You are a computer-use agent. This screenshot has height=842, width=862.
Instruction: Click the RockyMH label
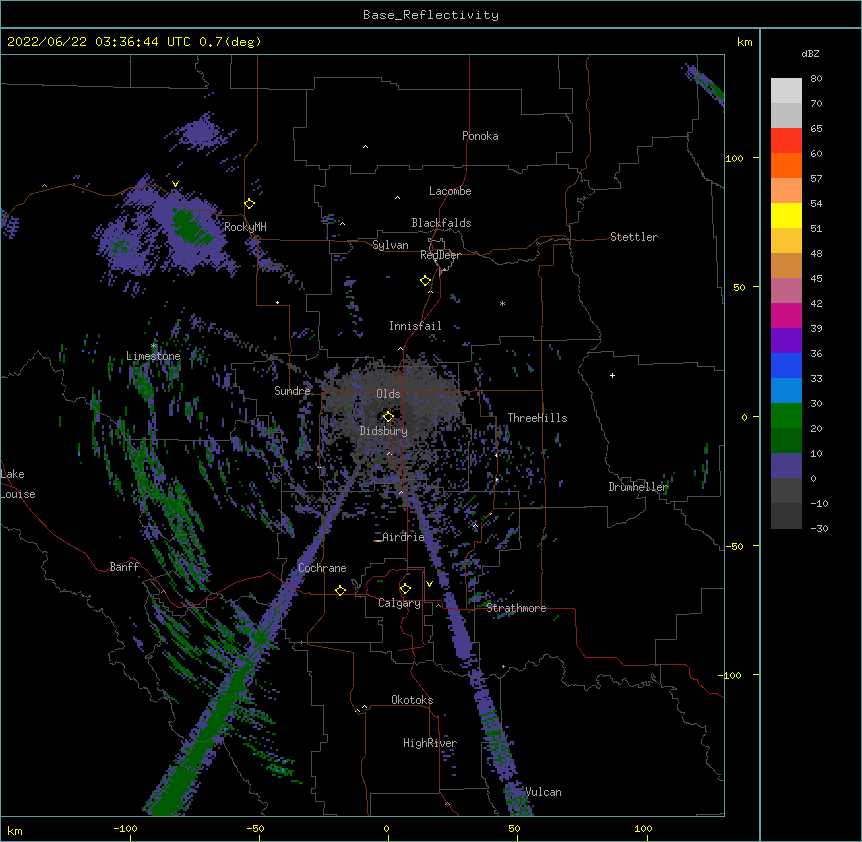click(245, 227)
